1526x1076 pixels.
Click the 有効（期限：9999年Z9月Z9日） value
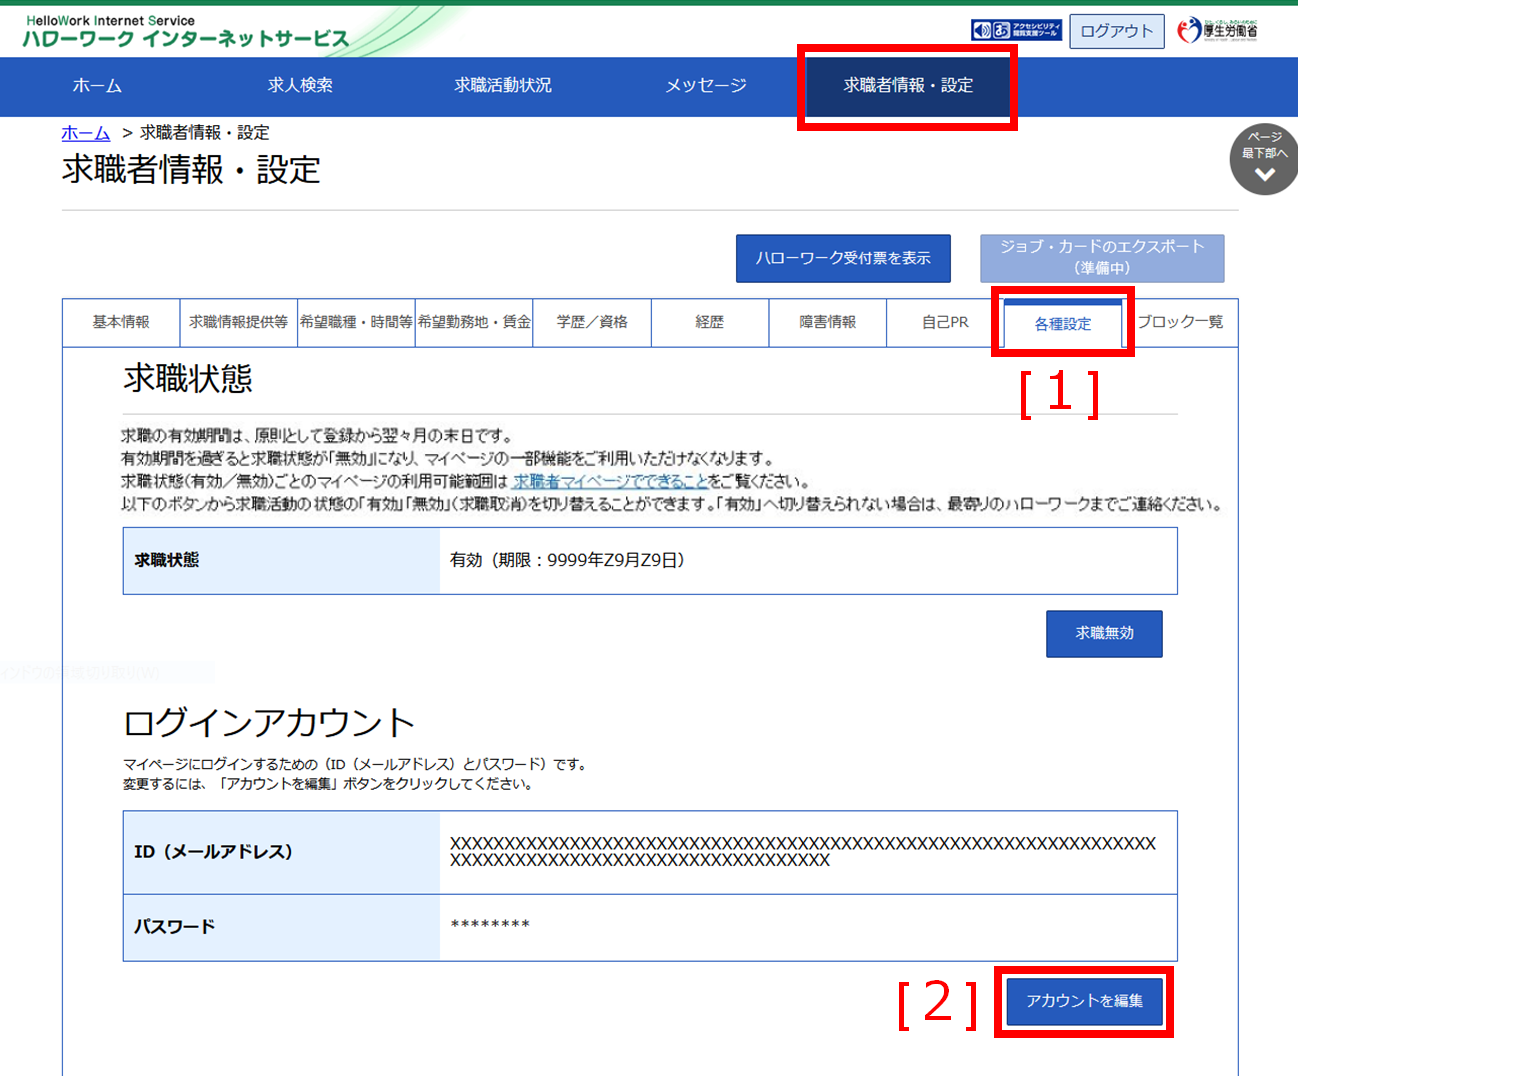click(x=567, y=560)
